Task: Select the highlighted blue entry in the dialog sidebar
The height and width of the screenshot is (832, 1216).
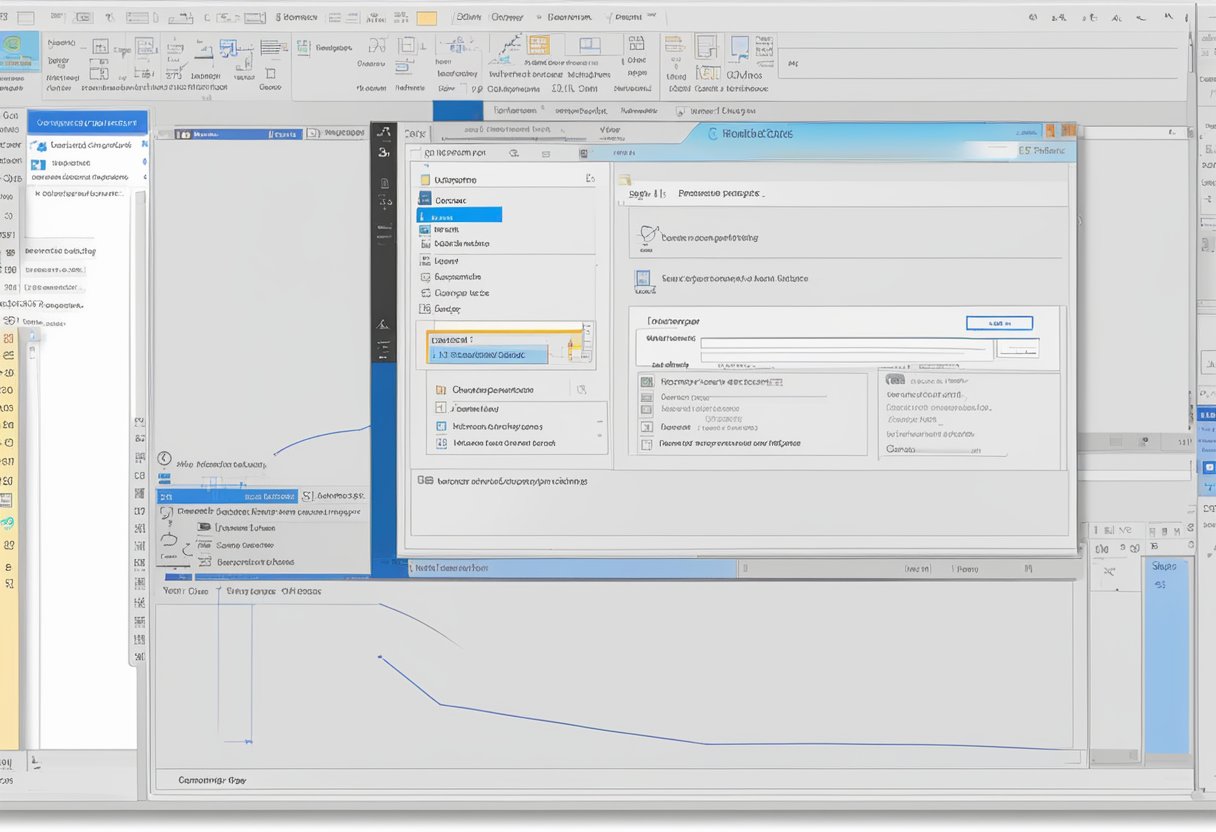Action: (458, 214)
